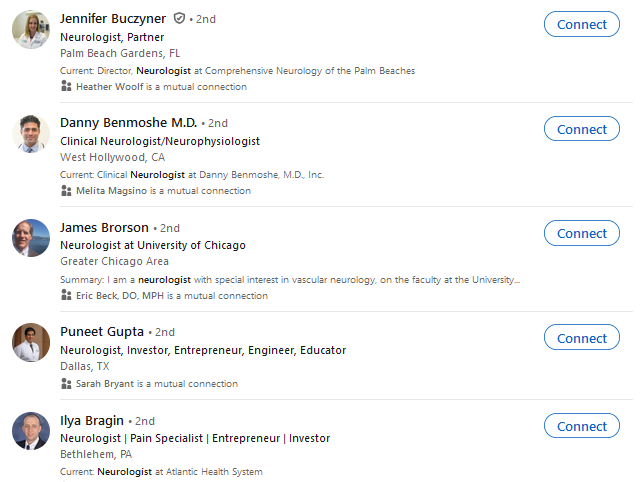Visit James Brorson's profile via name
This screenshot has width=642, height=482.
[104, 227]
